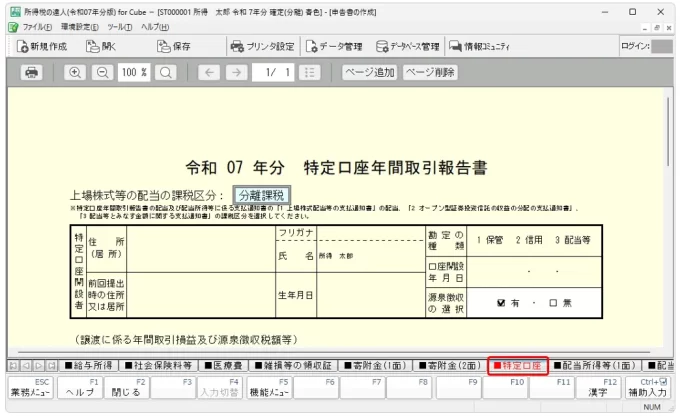
Task: Select account type 1 保管
Action: [x=493, y=240]
